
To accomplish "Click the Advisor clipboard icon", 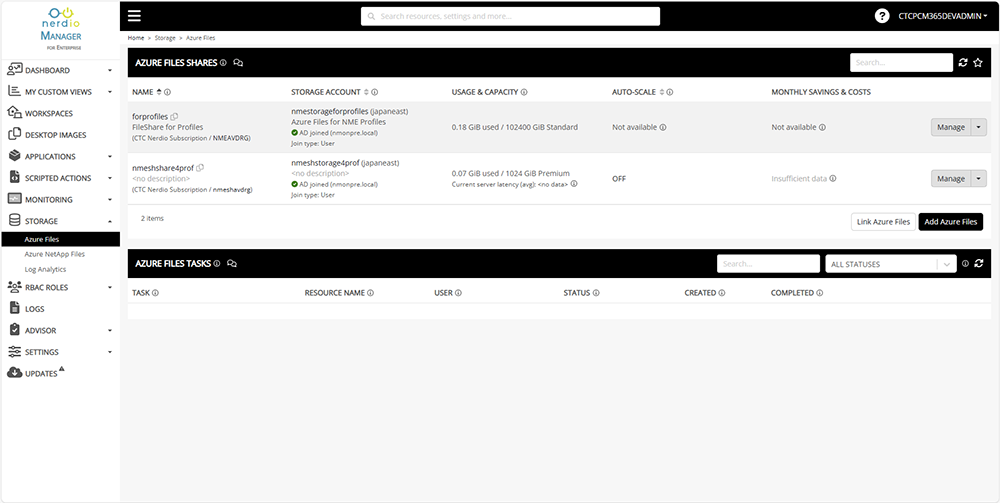I will pos(14,330).
